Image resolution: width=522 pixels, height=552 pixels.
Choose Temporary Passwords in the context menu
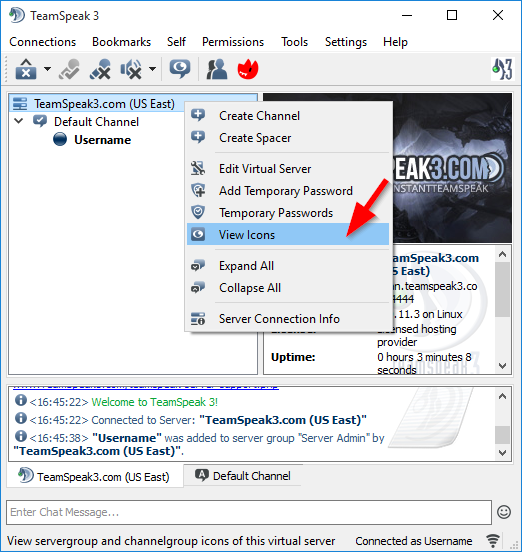[288, 213]
